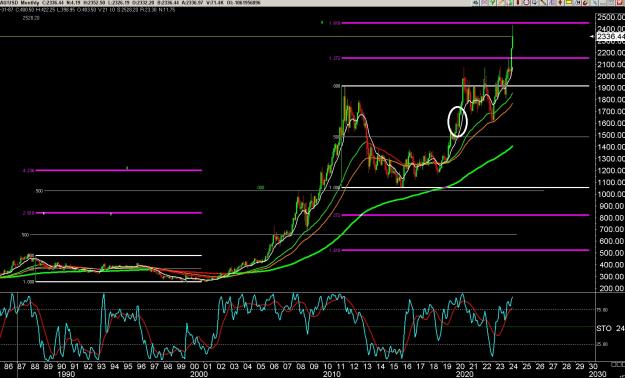Click the 1990 decade label on time axis
Viewport: 625px width, 378px height.
[65, 374]
